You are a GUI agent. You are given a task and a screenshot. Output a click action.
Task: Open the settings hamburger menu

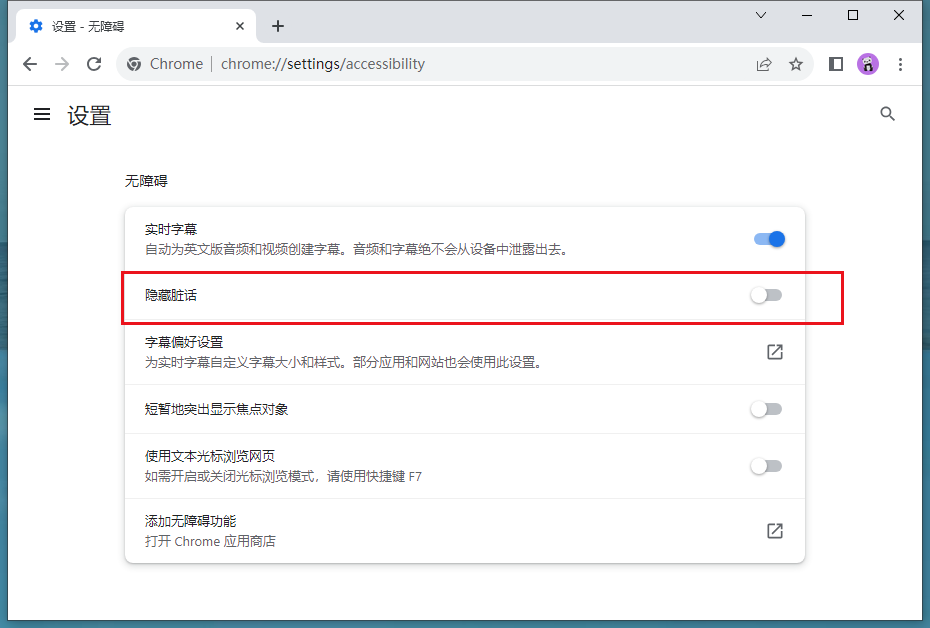pos(42,114)
